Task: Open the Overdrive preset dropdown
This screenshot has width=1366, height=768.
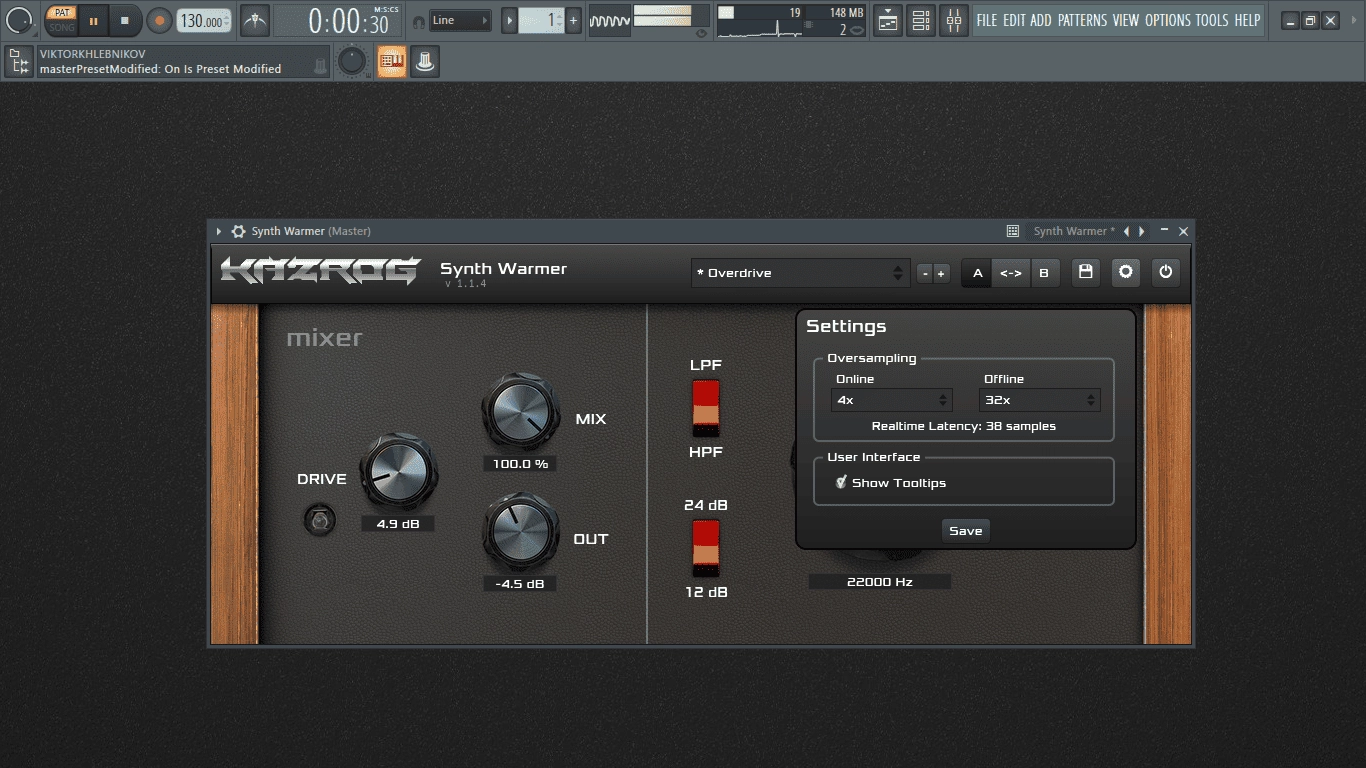Action: 800,273
